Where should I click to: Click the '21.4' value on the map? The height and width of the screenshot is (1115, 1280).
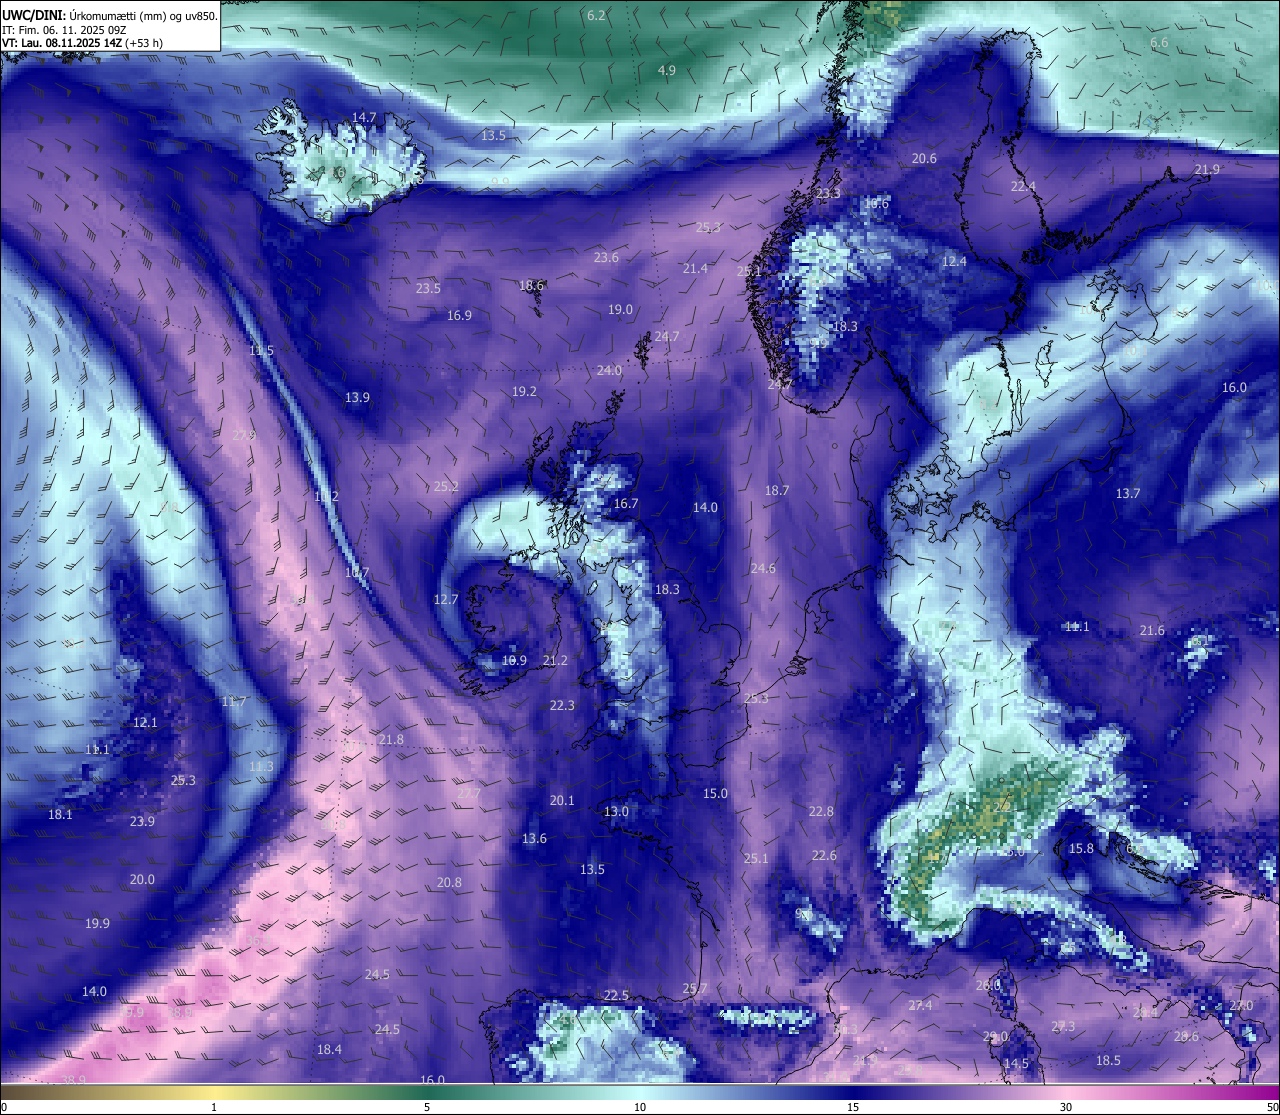pos(695,268)
